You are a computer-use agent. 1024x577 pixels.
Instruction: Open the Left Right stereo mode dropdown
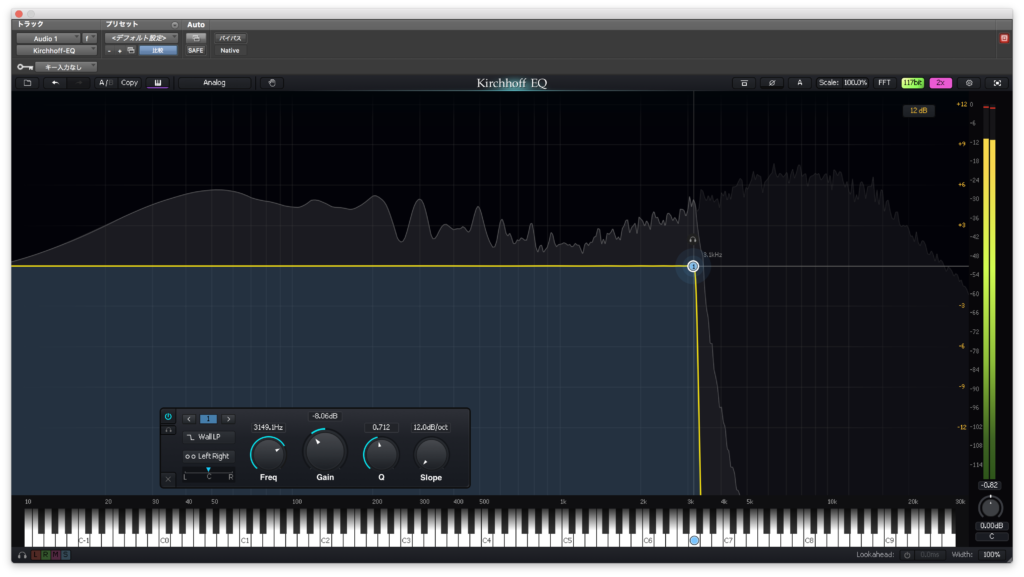click(208, 456)
